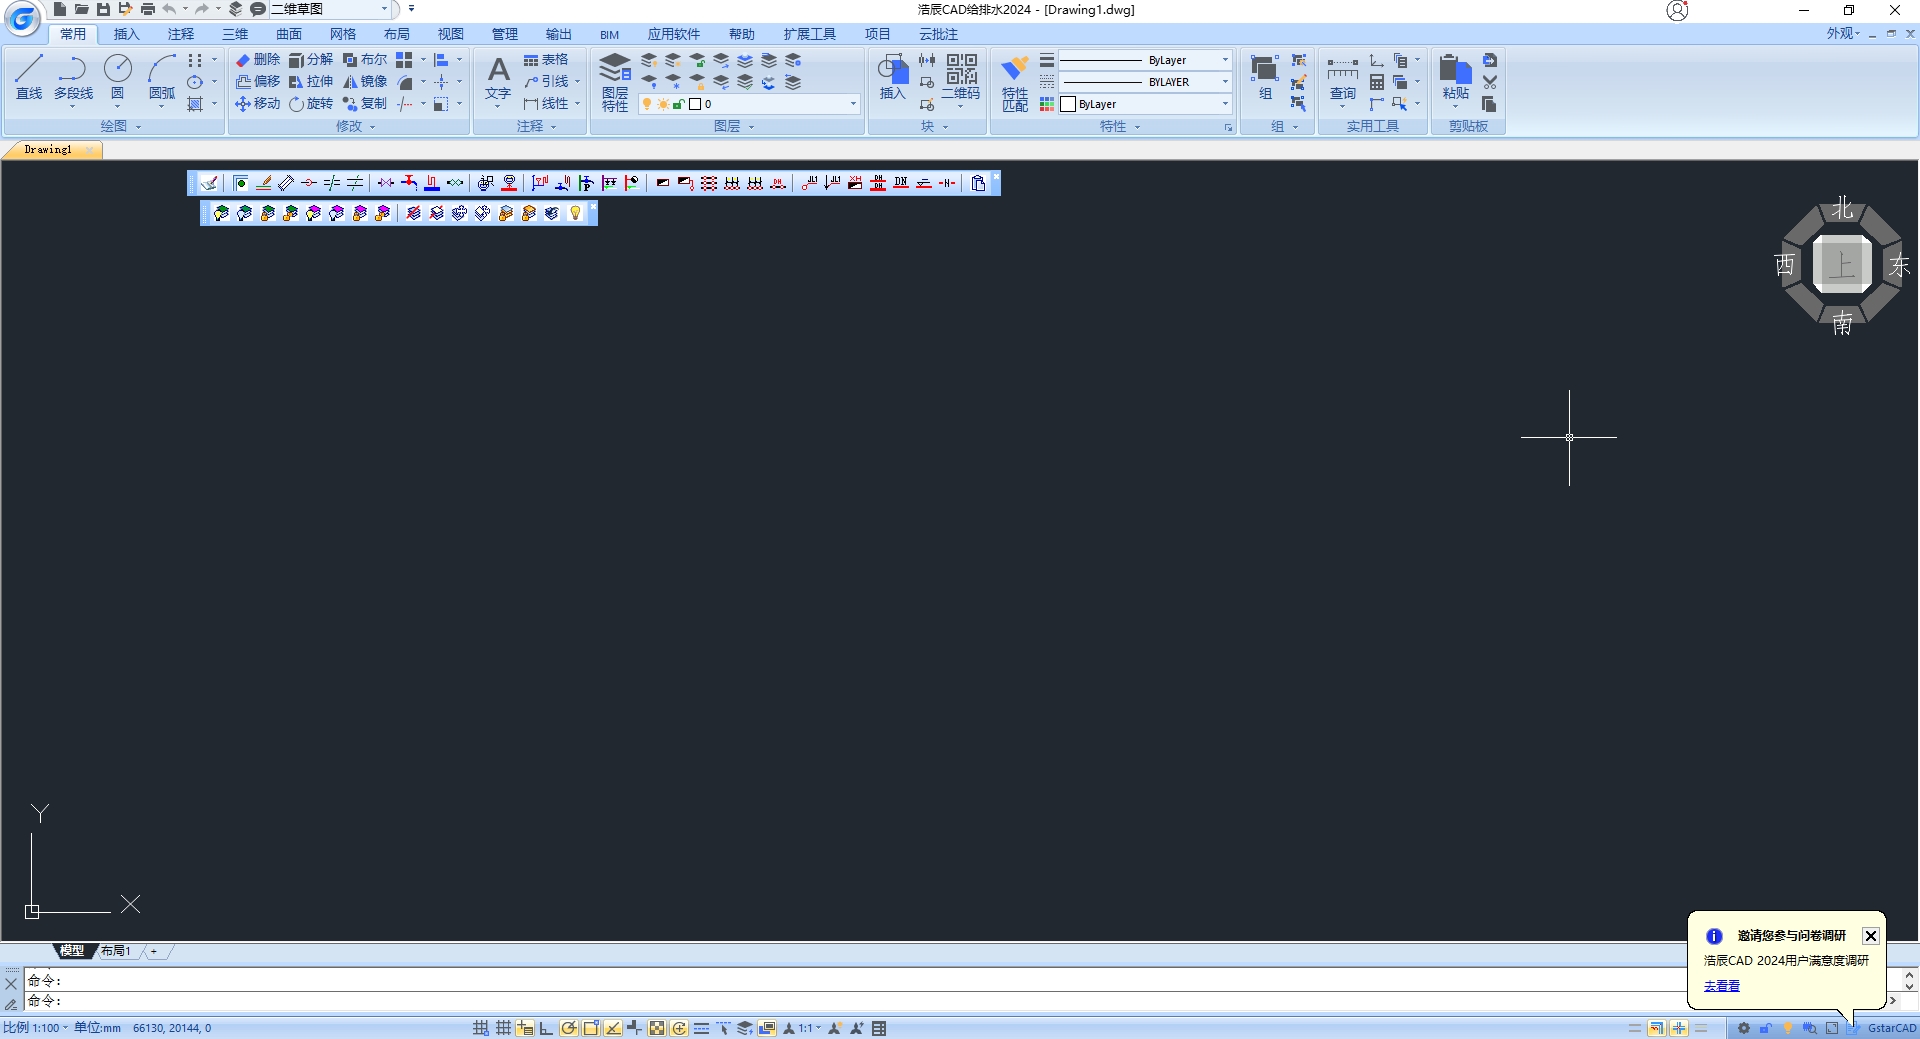
Task: Click the 组 (Group) icon
Action: click(1265, 77)
